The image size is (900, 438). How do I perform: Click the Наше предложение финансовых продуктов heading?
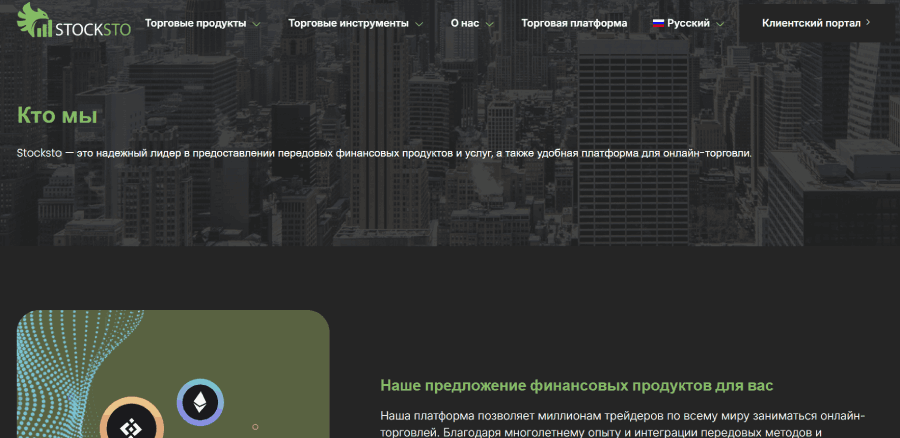click(577, 385)
